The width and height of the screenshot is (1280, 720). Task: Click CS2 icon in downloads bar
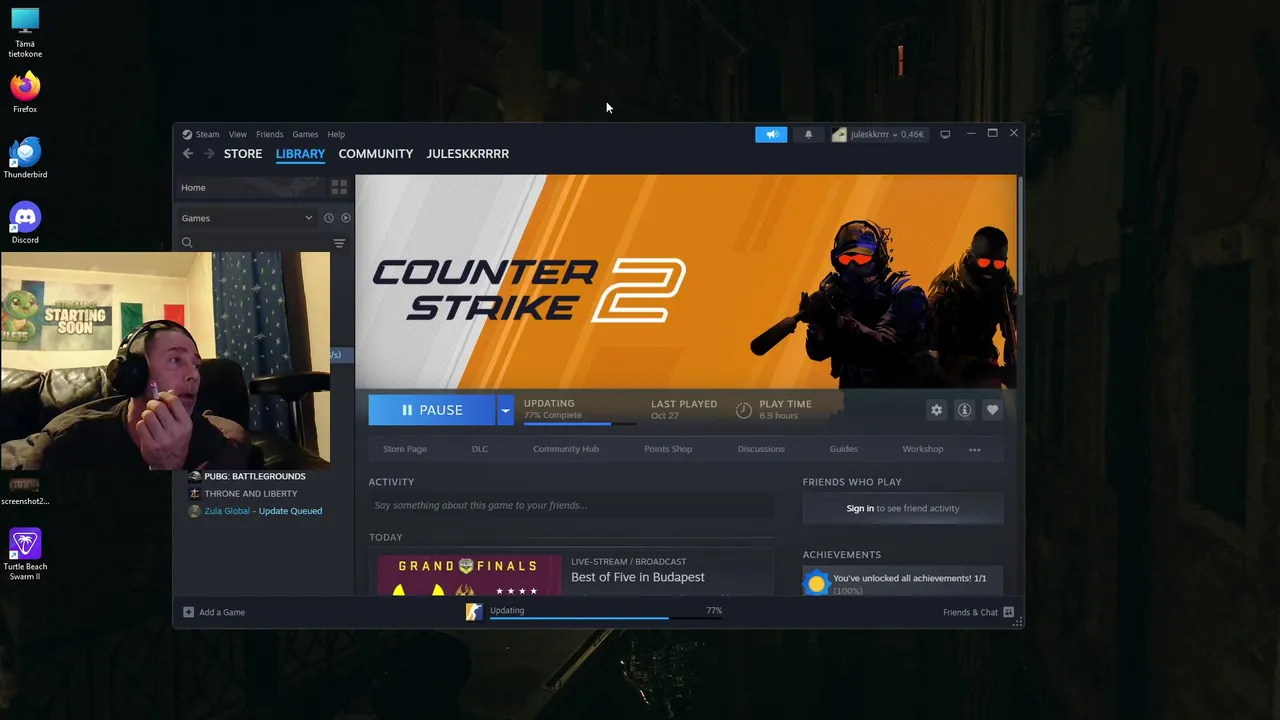click(474, 612)
